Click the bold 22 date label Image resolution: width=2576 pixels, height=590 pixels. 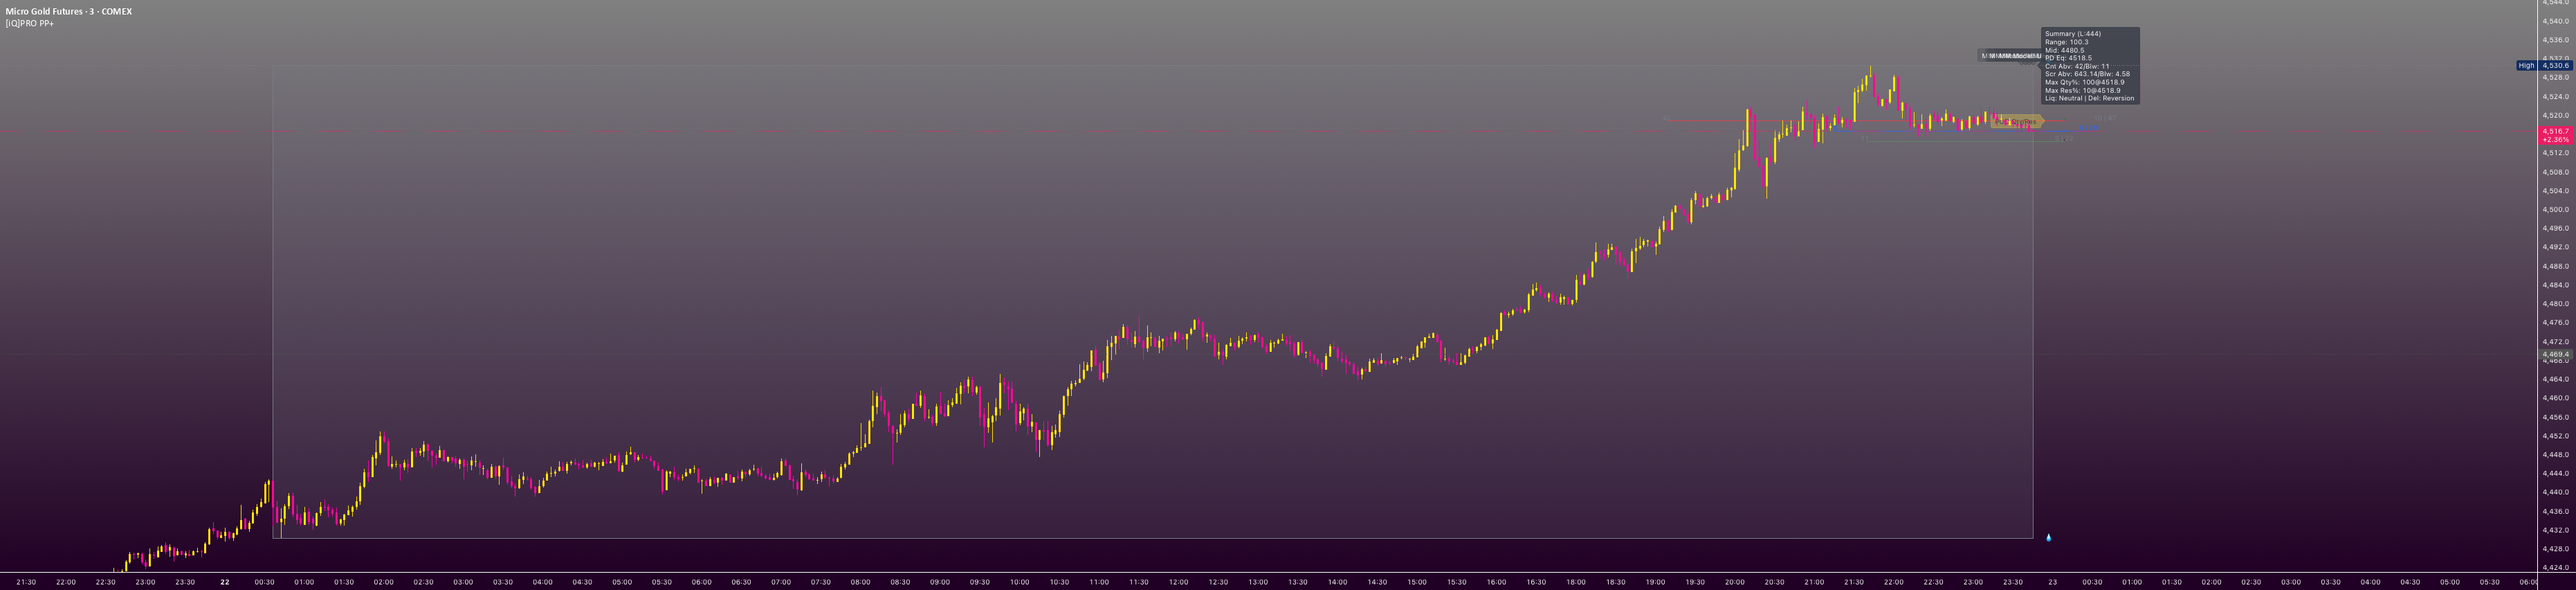[225, 582]
